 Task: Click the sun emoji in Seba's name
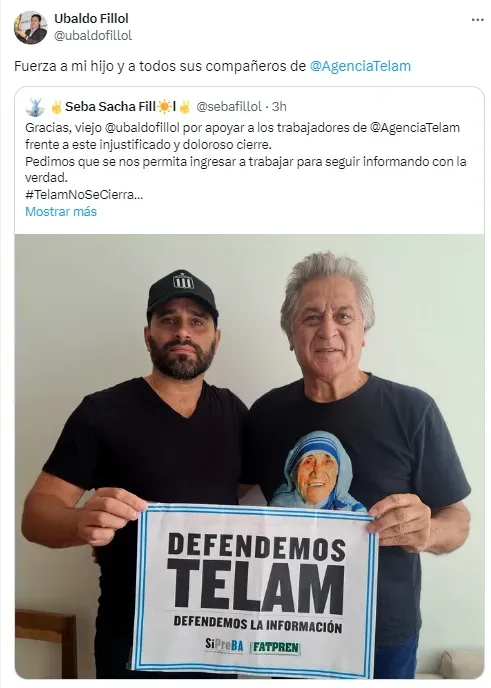pyautogui.click(x=165, y=107)
